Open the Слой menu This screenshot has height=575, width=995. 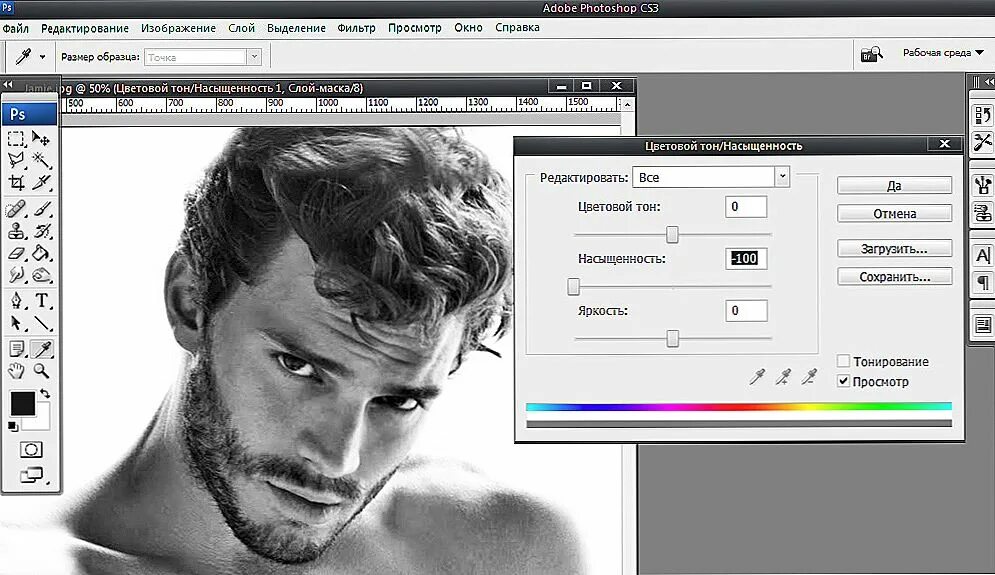(x=242, y=29)
